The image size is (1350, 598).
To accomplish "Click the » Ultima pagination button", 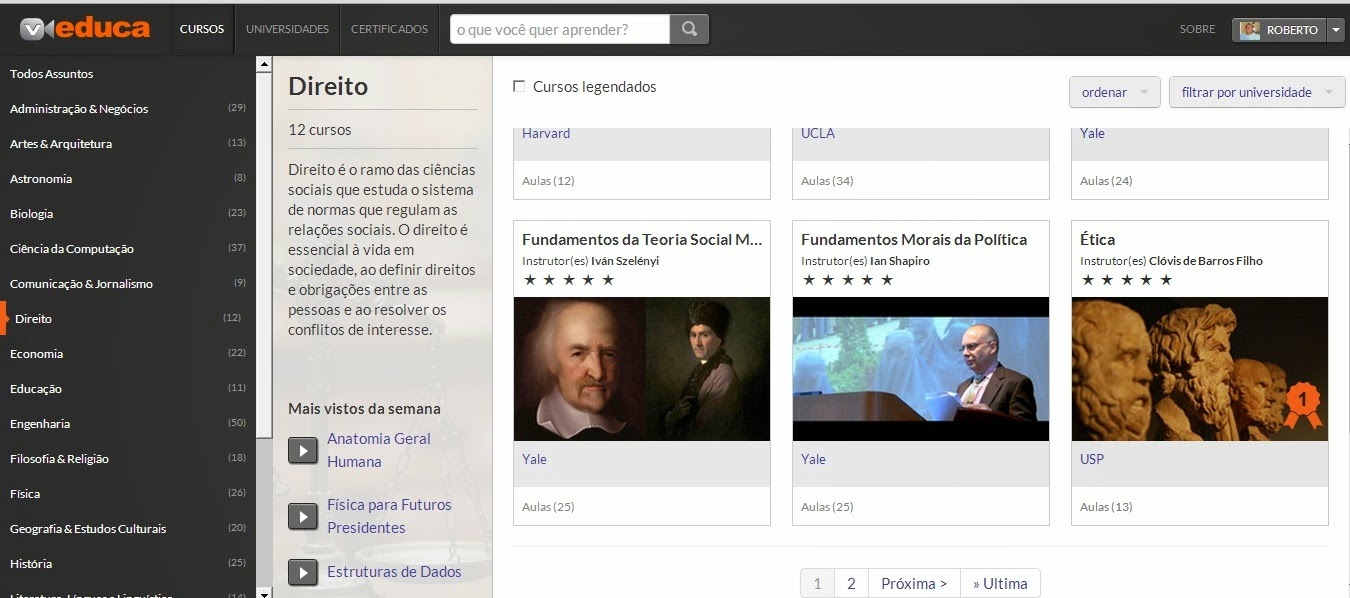I will click(x=1000, y=584).
